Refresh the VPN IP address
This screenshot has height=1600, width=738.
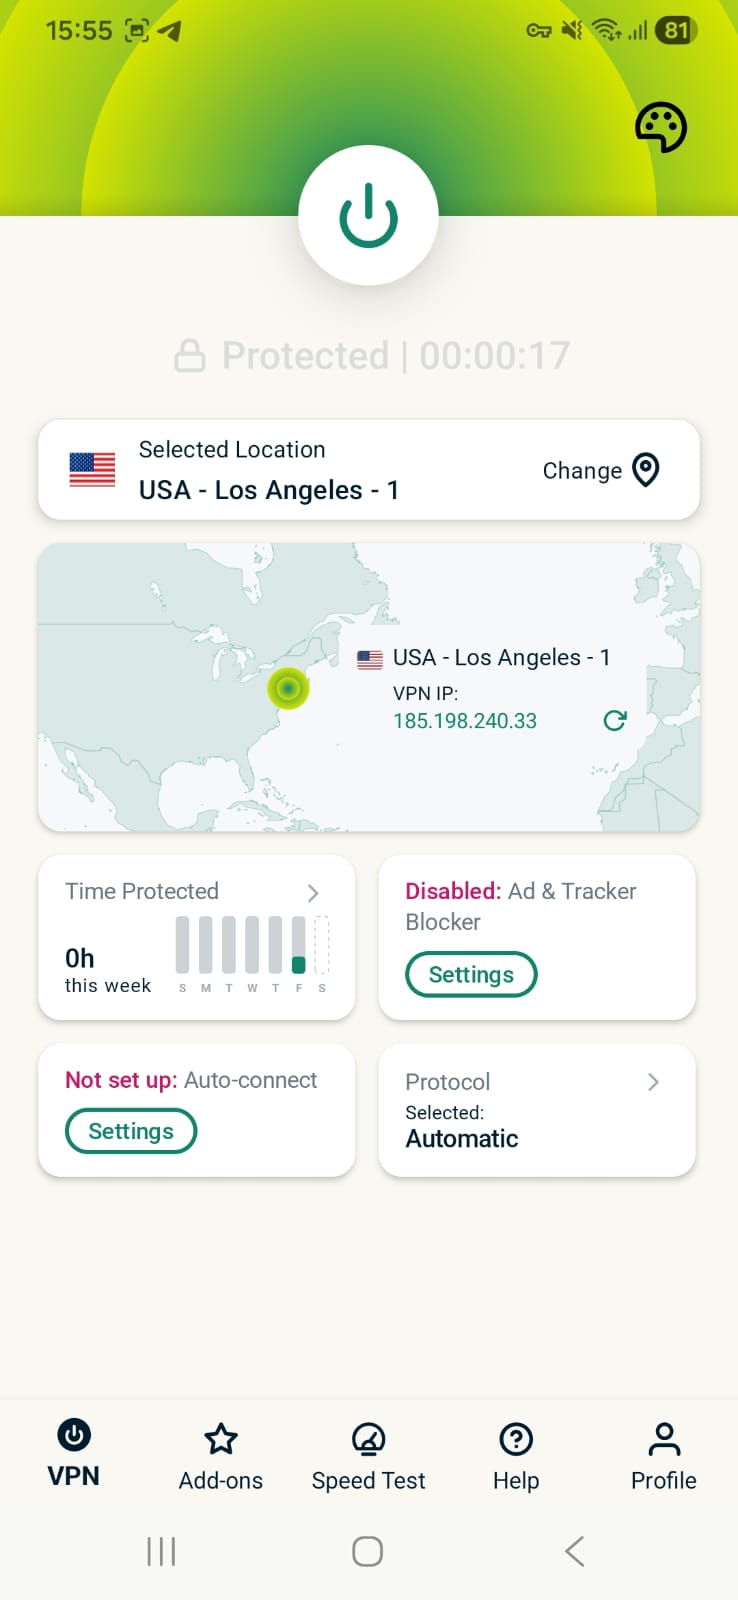(x=615, y=720)
